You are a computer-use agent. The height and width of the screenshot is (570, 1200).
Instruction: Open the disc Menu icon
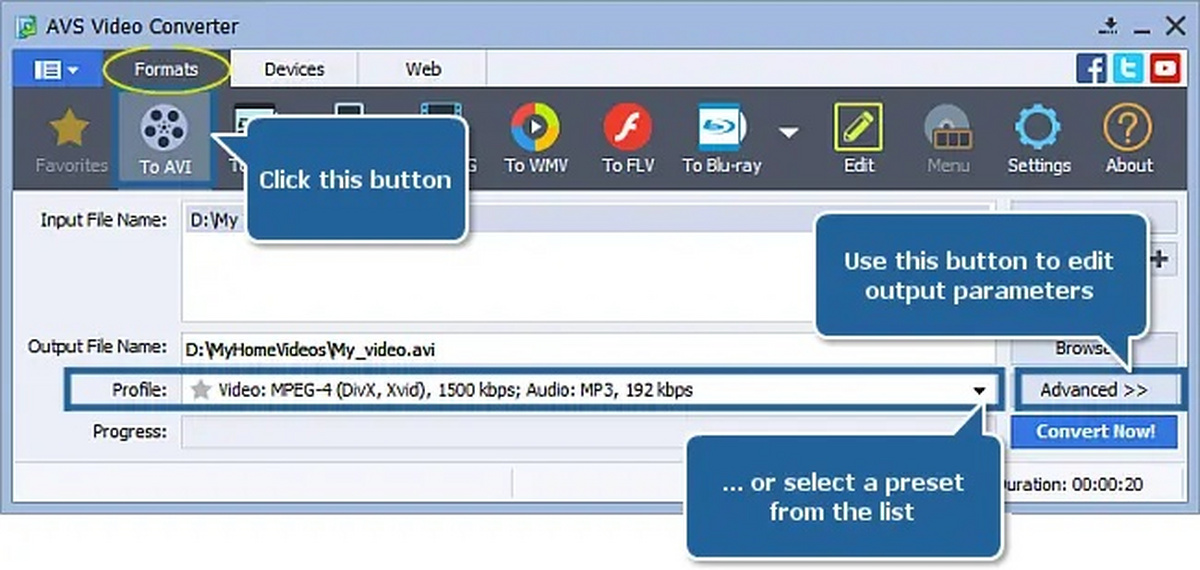(x=947, y=138)
